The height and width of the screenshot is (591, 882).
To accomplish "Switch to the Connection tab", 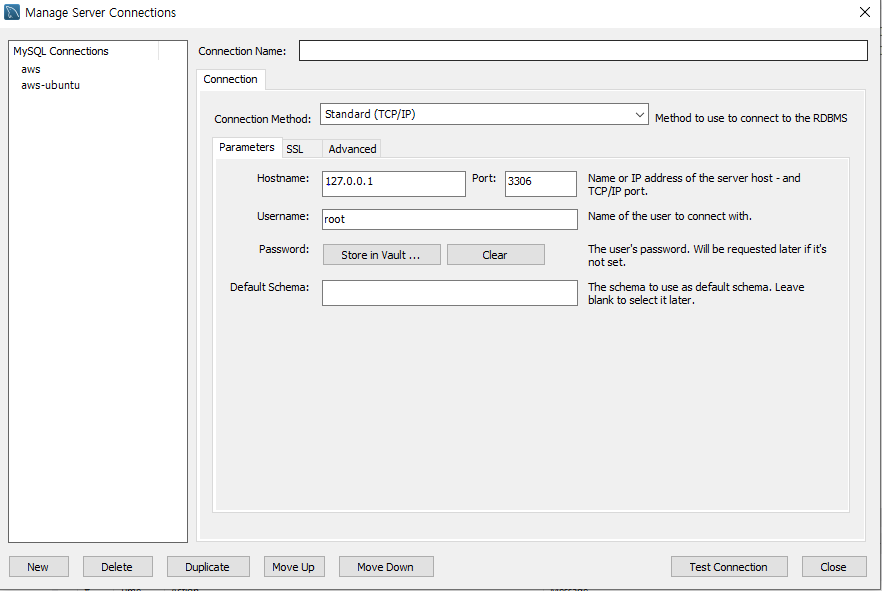I will pyautogui.click(x=231, y=79).
